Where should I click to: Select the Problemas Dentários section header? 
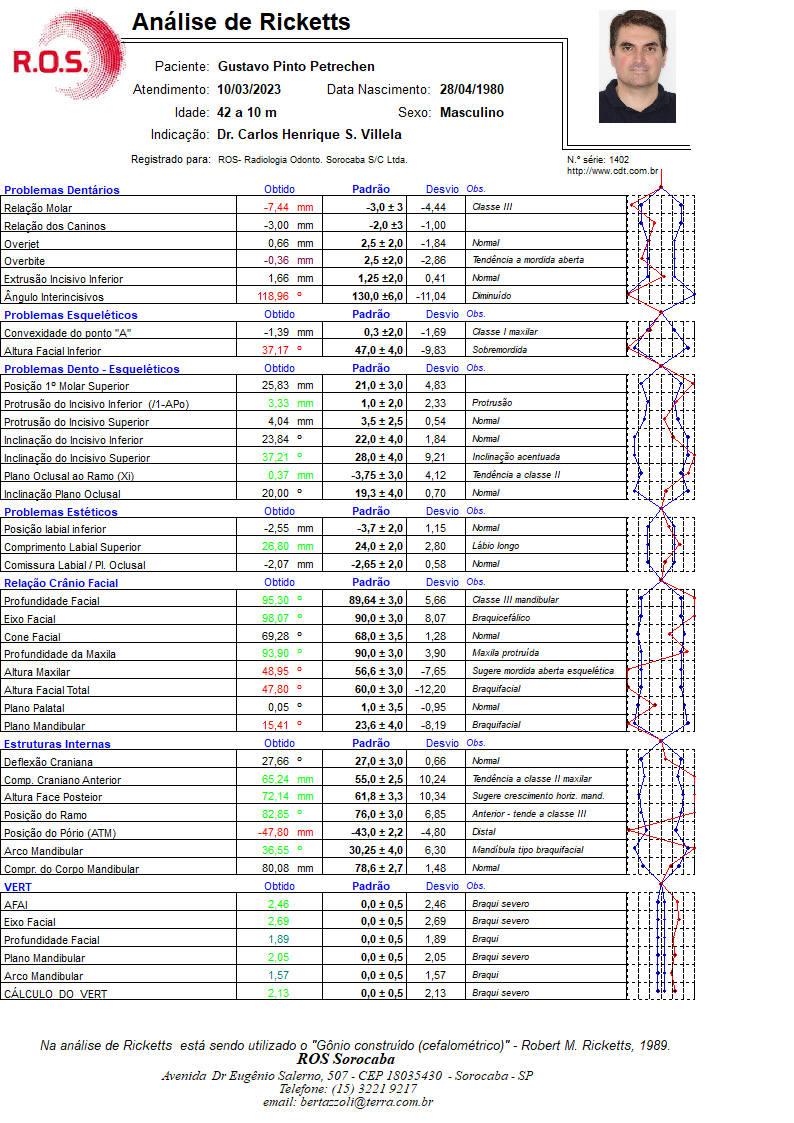coord(62,190)
